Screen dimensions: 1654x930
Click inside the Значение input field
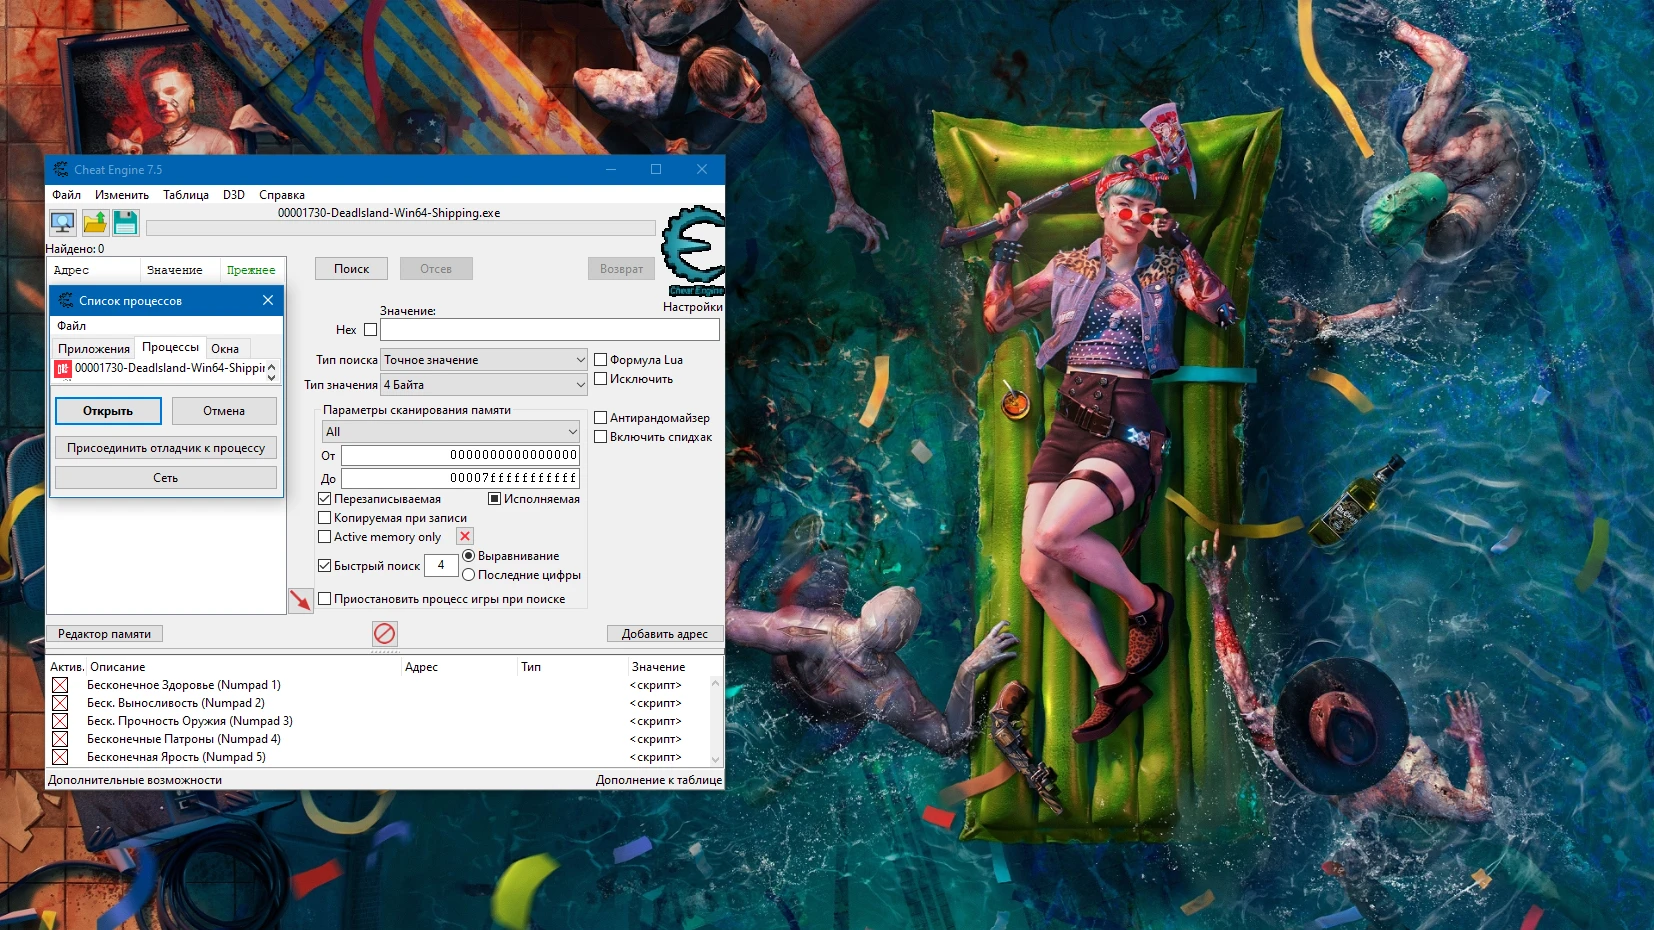coord(550,329)
